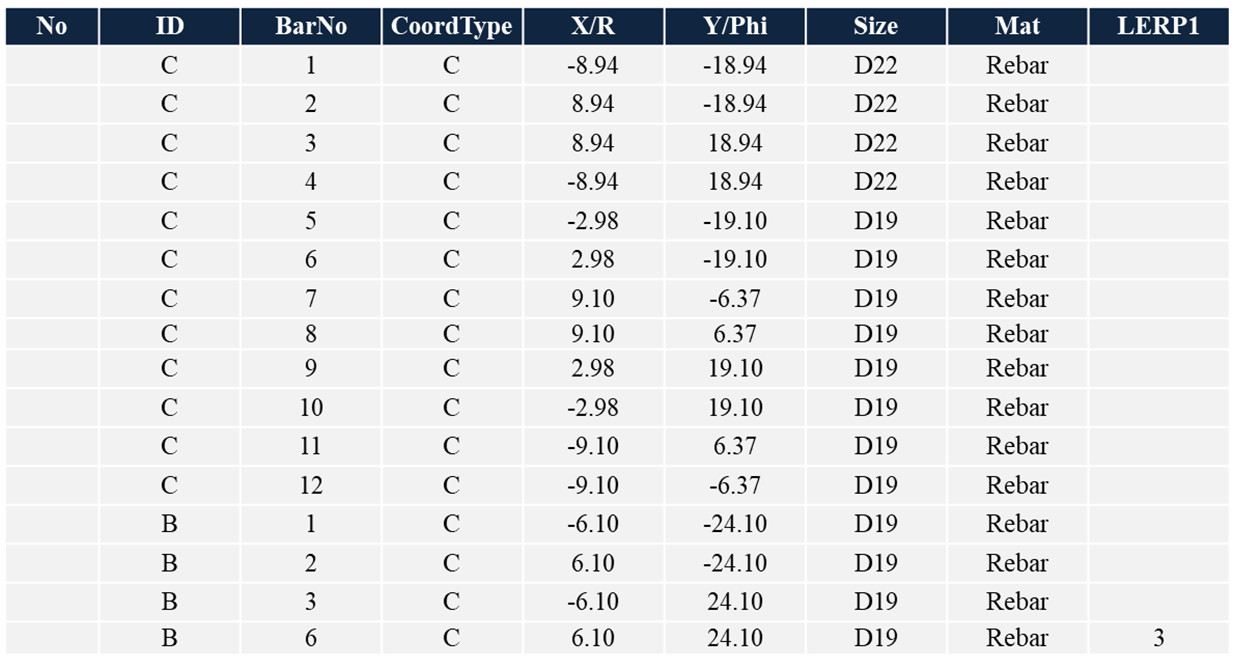
Task: Click the ID cell B for bar 6
Action: pyautogui.click(x=169, y=638)
